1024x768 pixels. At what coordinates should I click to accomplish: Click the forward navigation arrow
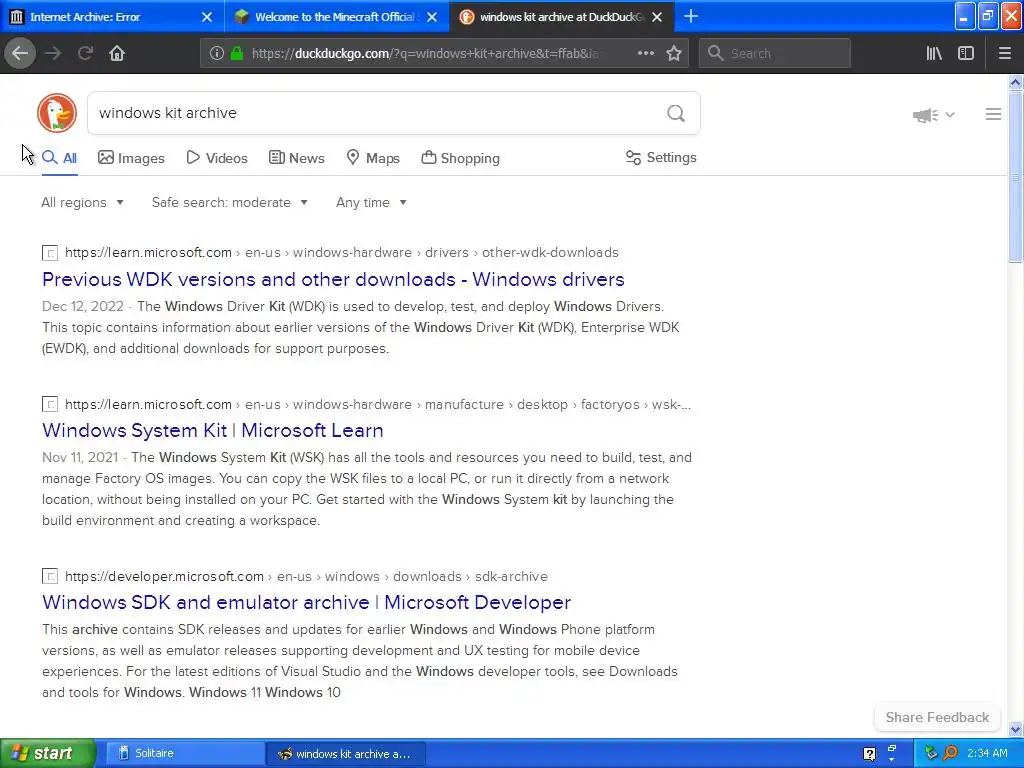[53, 53]
